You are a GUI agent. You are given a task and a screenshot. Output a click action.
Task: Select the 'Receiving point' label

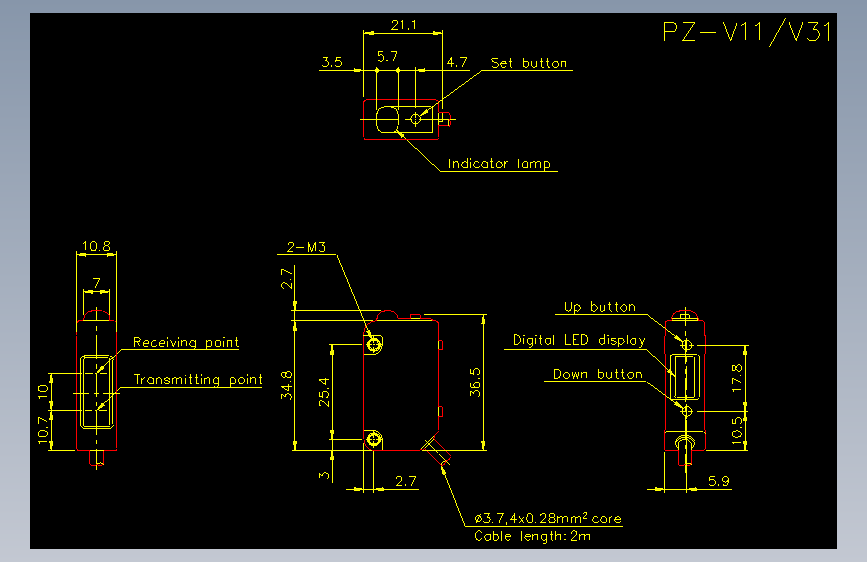click(x=186, y=342)
